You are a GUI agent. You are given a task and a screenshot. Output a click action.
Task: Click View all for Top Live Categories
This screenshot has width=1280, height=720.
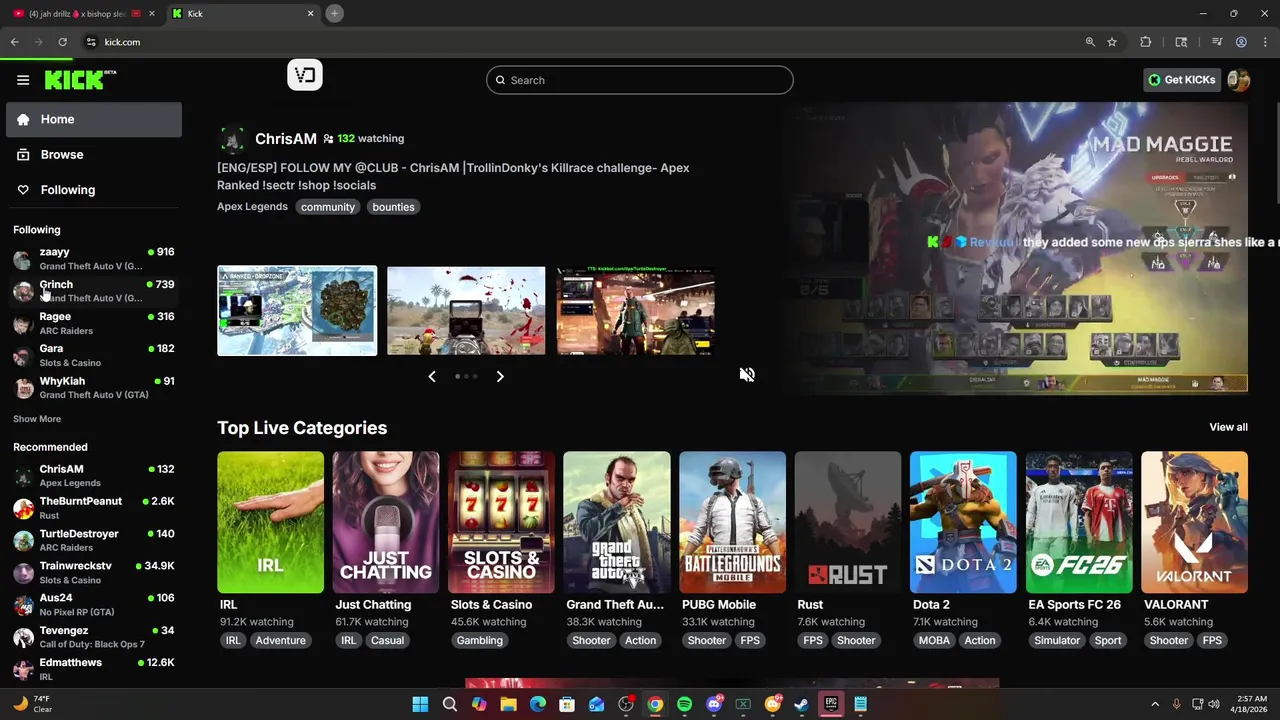click(1228, 427)
